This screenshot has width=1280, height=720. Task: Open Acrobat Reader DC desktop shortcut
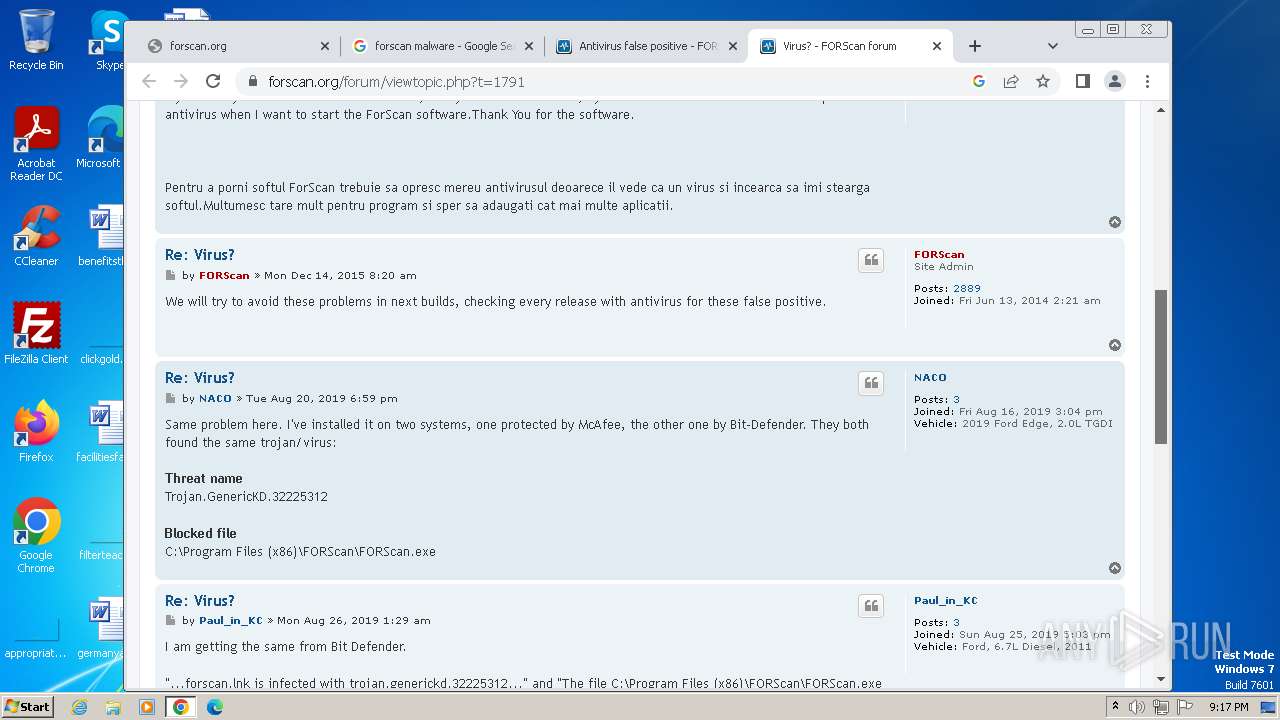pos(36,144)
